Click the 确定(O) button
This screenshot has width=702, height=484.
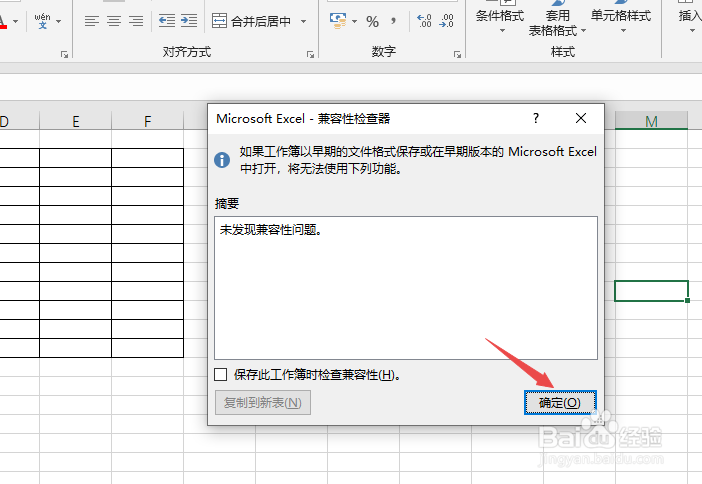[560, 403]
